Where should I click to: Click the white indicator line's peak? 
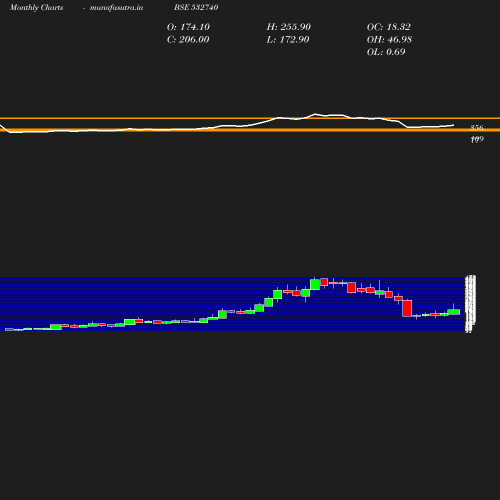pyautogui.click(x=315, y=114)
